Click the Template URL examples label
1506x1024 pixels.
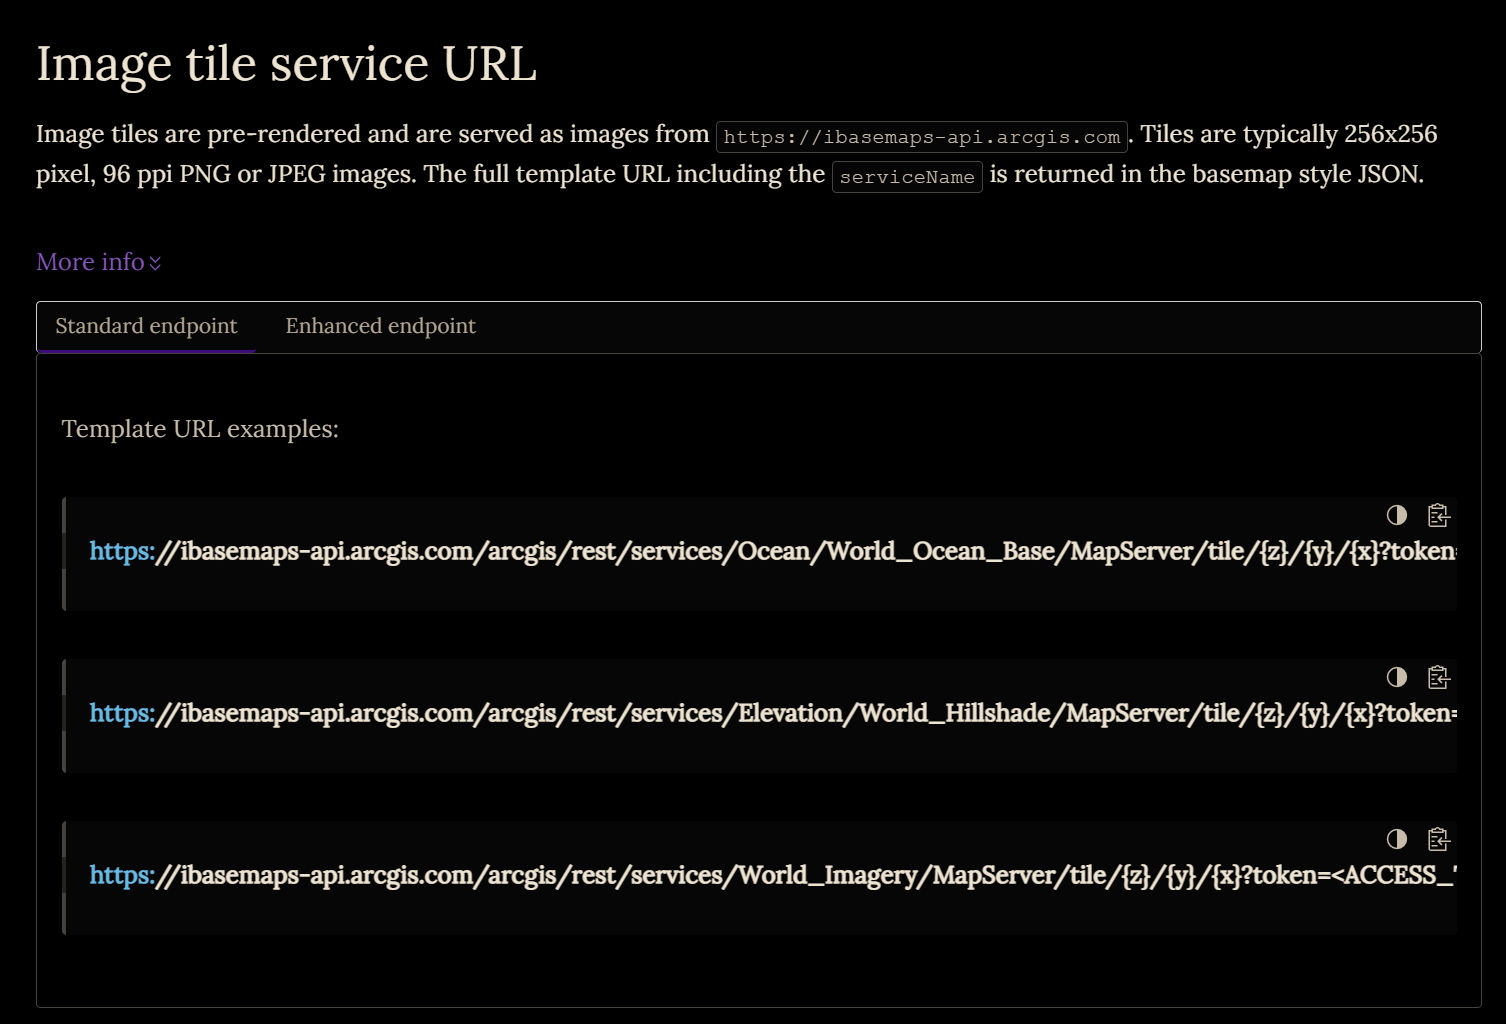[x=200, y=429]
